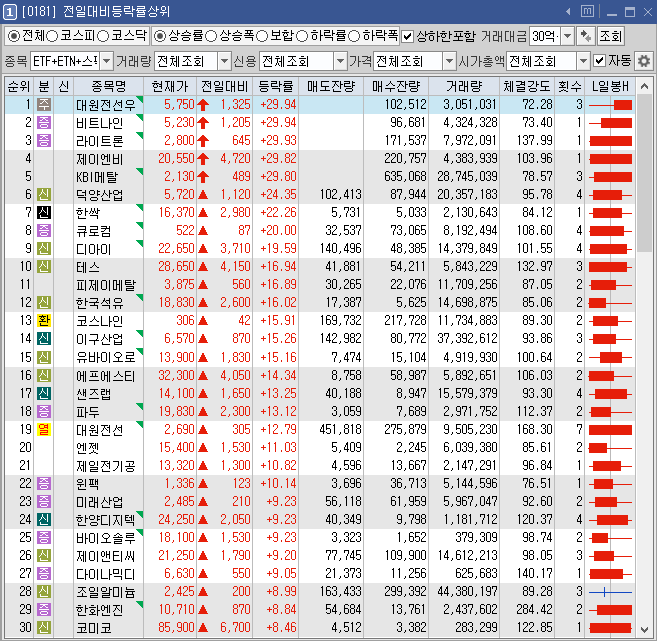The width and height of the screenshot is (657, 641).
Task: Select the 코스닥 radio button
Action: [x=103, y=36]
